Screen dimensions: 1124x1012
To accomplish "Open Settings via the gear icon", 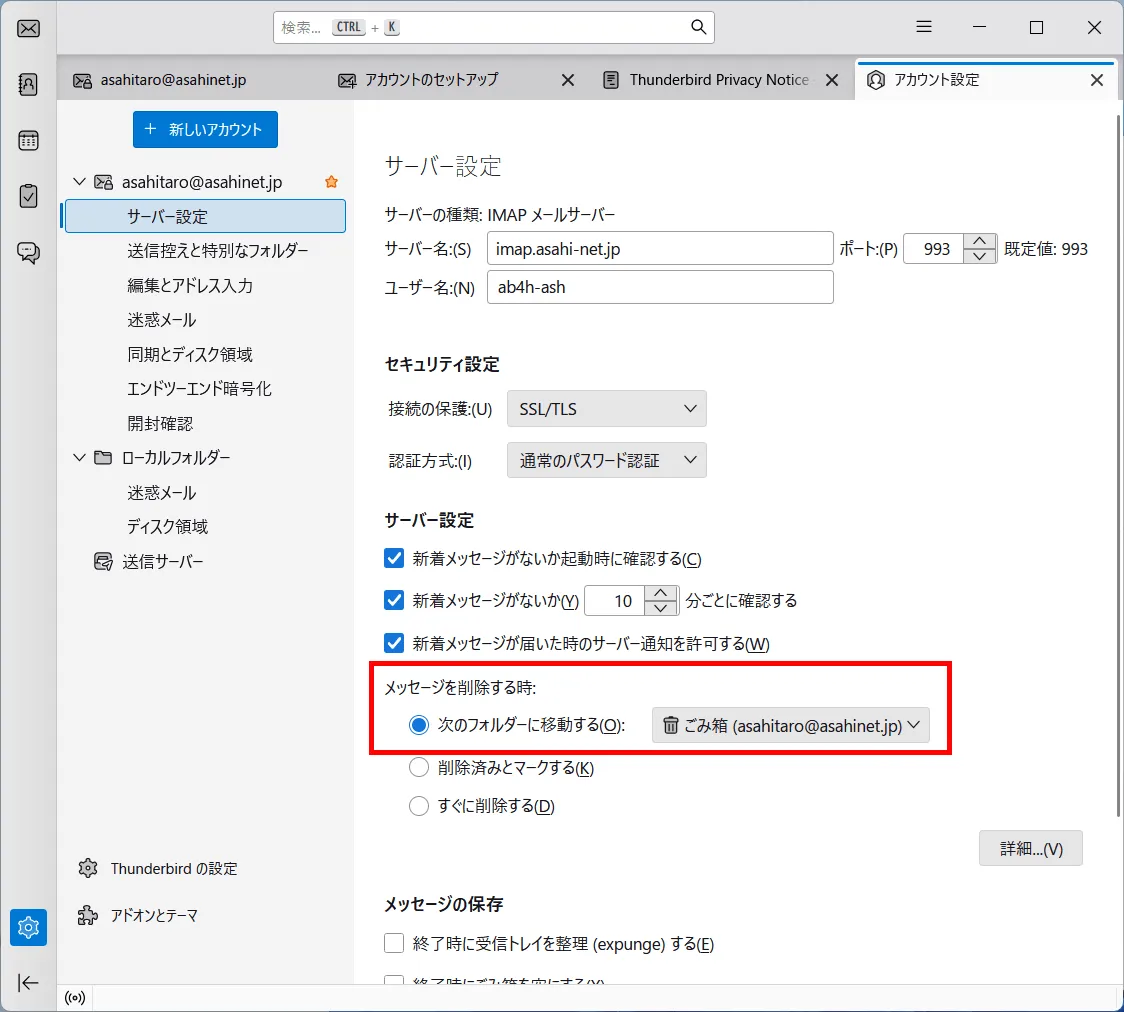I will click(28, 927).
